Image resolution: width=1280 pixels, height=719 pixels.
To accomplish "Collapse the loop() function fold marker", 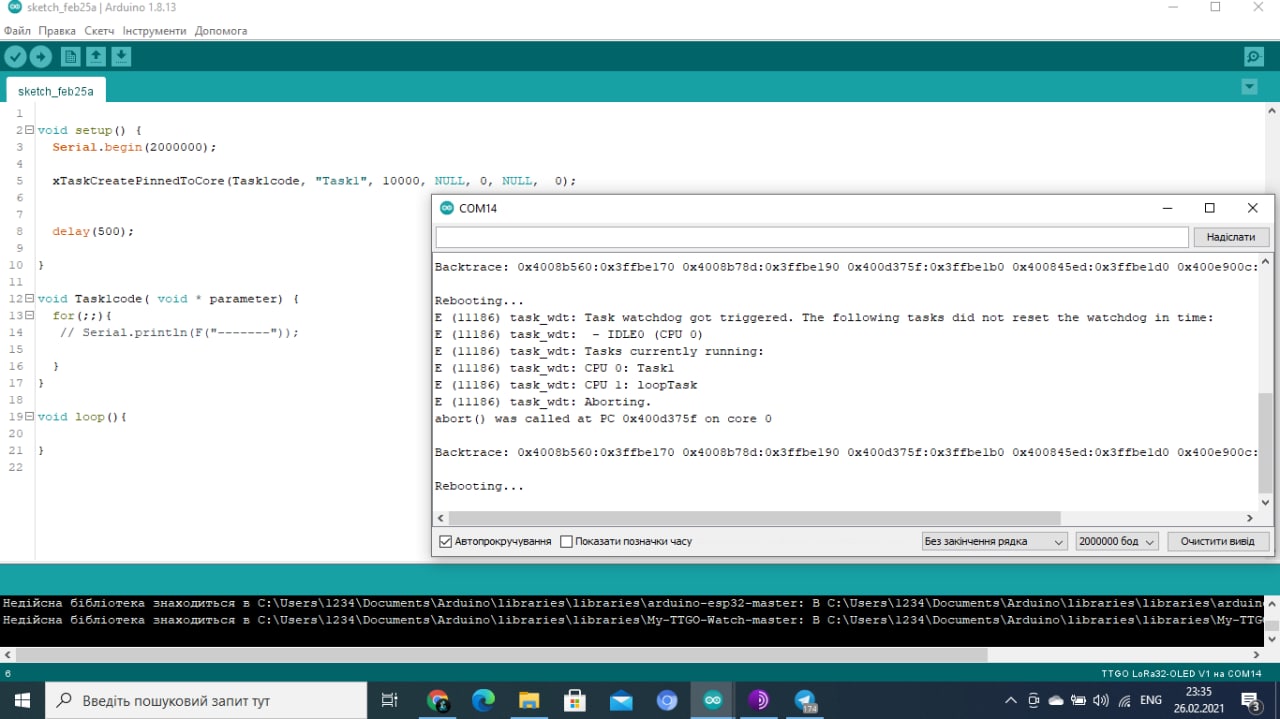I will 29,416.
